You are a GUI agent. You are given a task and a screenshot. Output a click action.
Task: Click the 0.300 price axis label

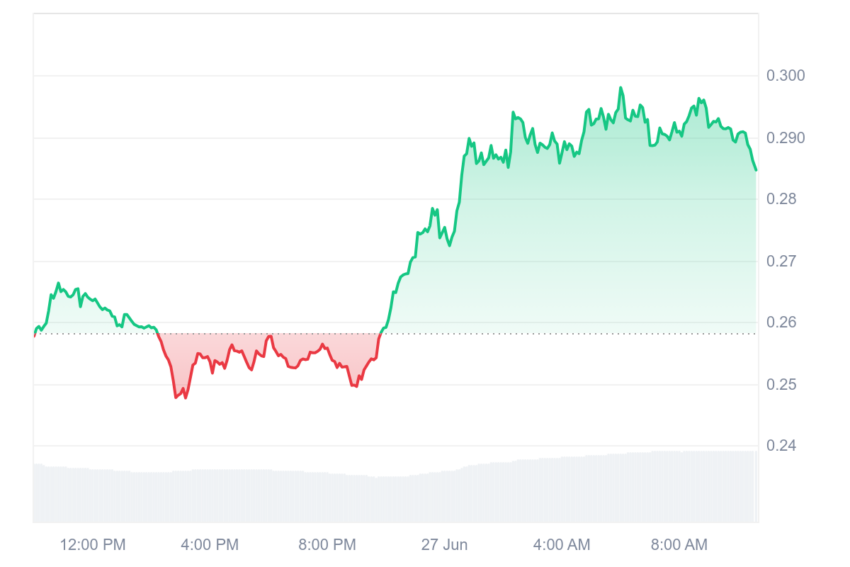pos(785,75)
